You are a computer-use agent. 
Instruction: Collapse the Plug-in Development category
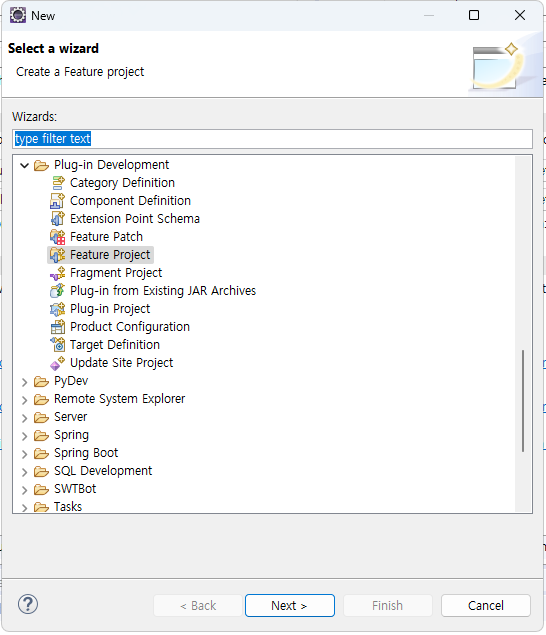click(25, 165)
